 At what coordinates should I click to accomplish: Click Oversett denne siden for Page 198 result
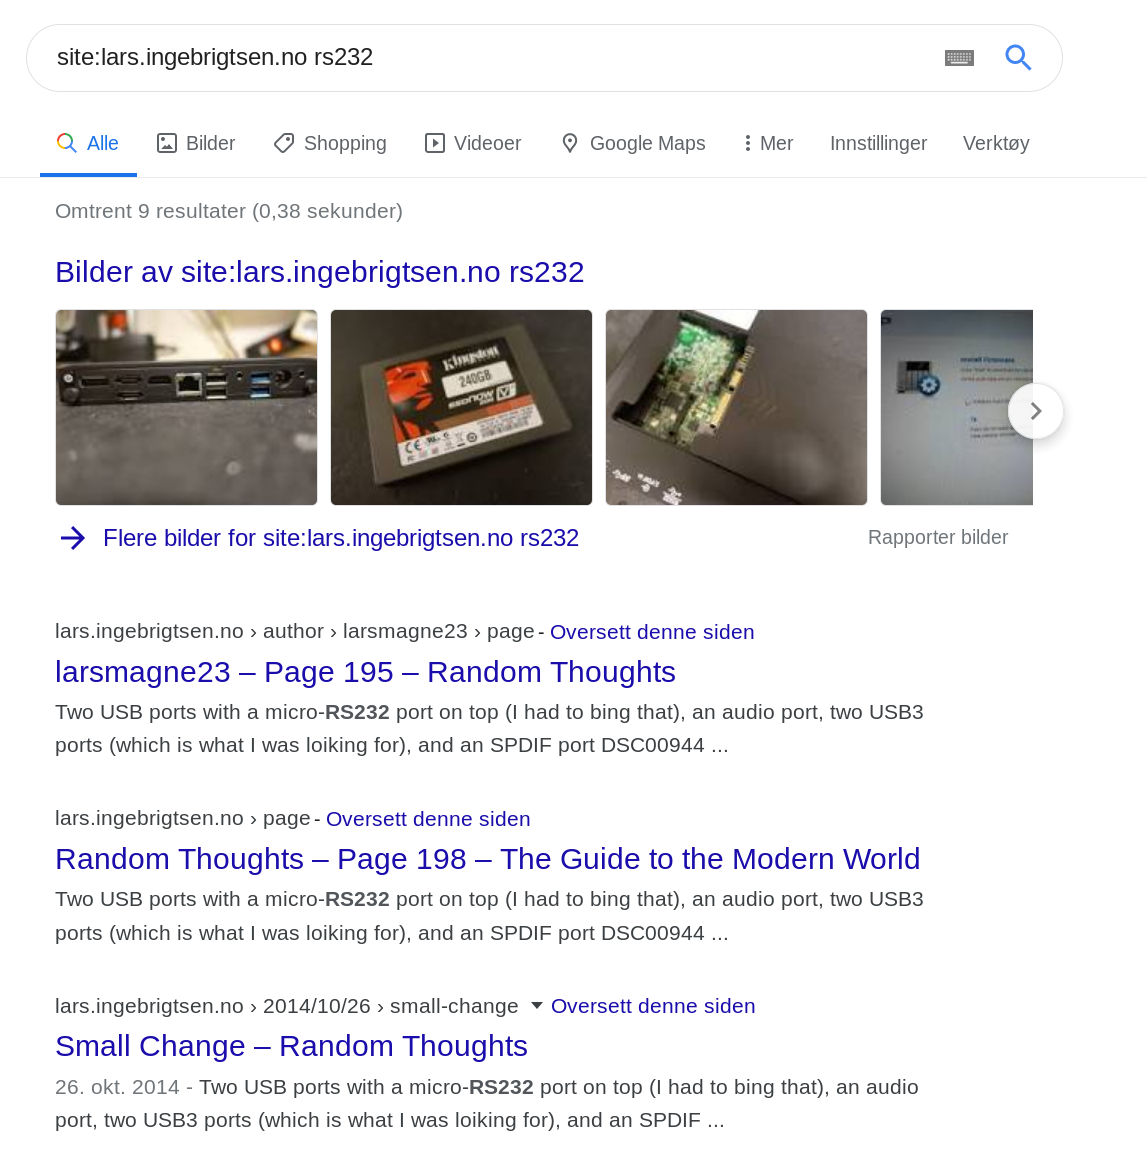(428, 819)
